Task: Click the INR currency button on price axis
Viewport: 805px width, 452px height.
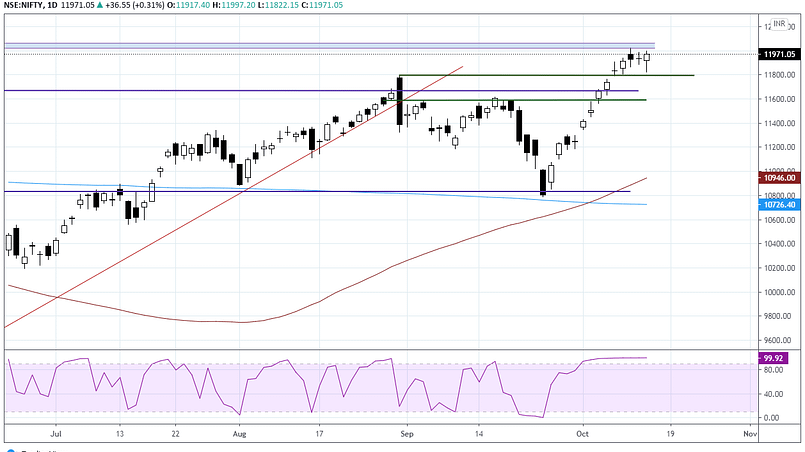Action: pos(779,24)
